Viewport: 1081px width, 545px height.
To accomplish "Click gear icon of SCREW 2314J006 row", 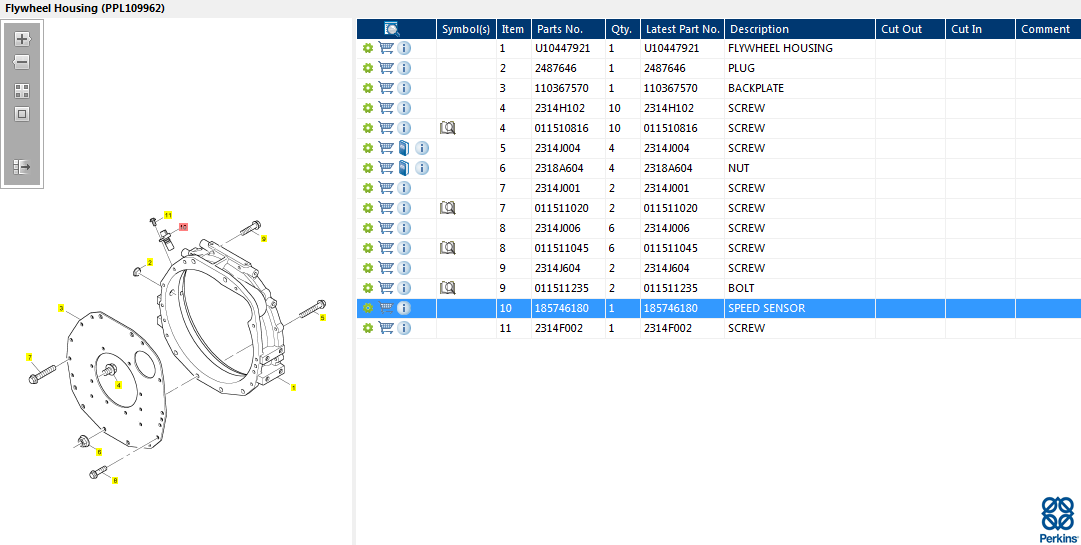I will coord(368,228).
